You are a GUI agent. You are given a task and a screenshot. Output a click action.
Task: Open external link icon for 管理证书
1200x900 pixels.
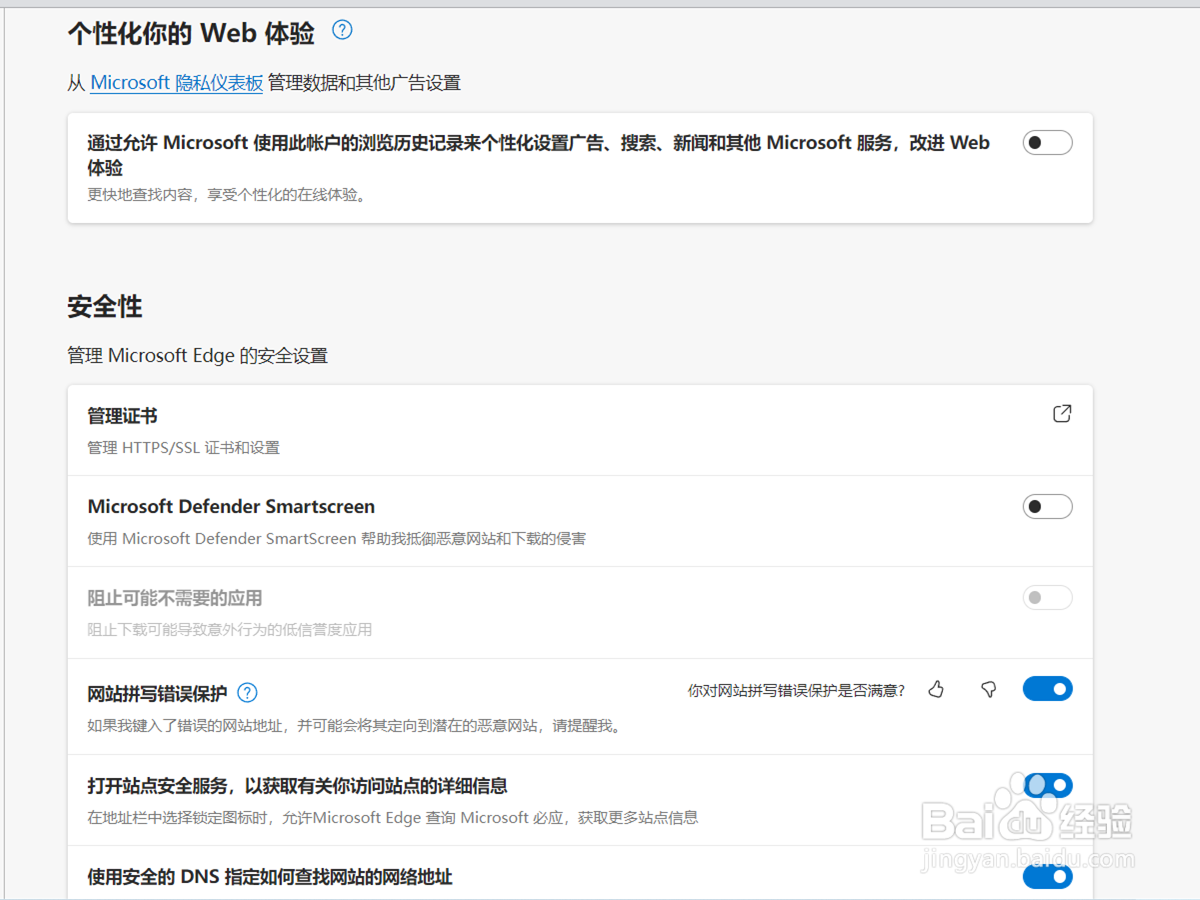click(x=1062, y=414)
